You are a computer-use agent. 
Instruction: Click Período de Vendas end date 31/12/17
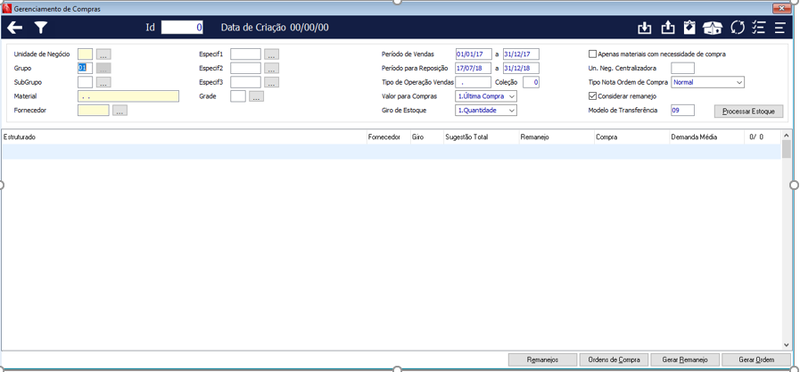click(521, 54)
